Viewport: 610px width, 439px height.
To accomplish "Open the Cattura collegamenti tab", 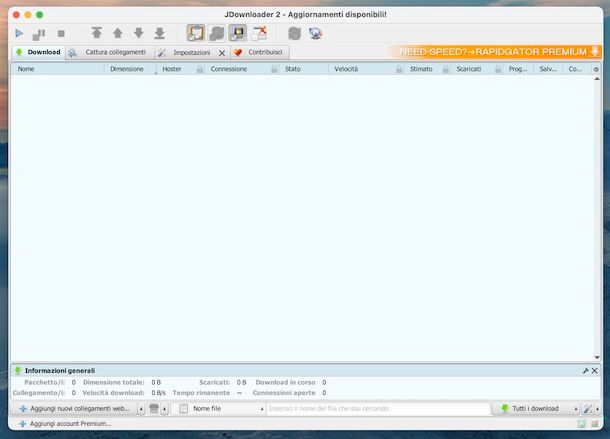I will (x=110, y=53).
